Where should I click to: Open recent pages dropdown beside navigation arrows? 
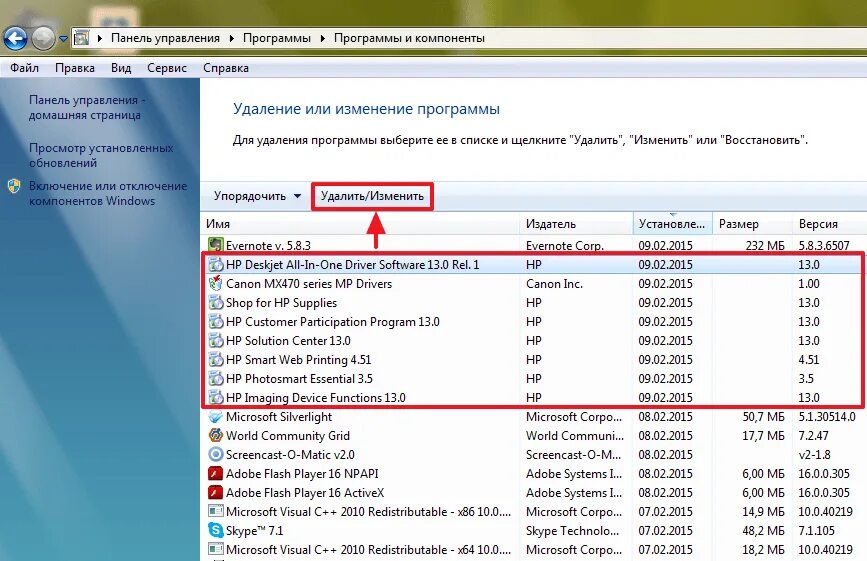[x=63, y=39]
